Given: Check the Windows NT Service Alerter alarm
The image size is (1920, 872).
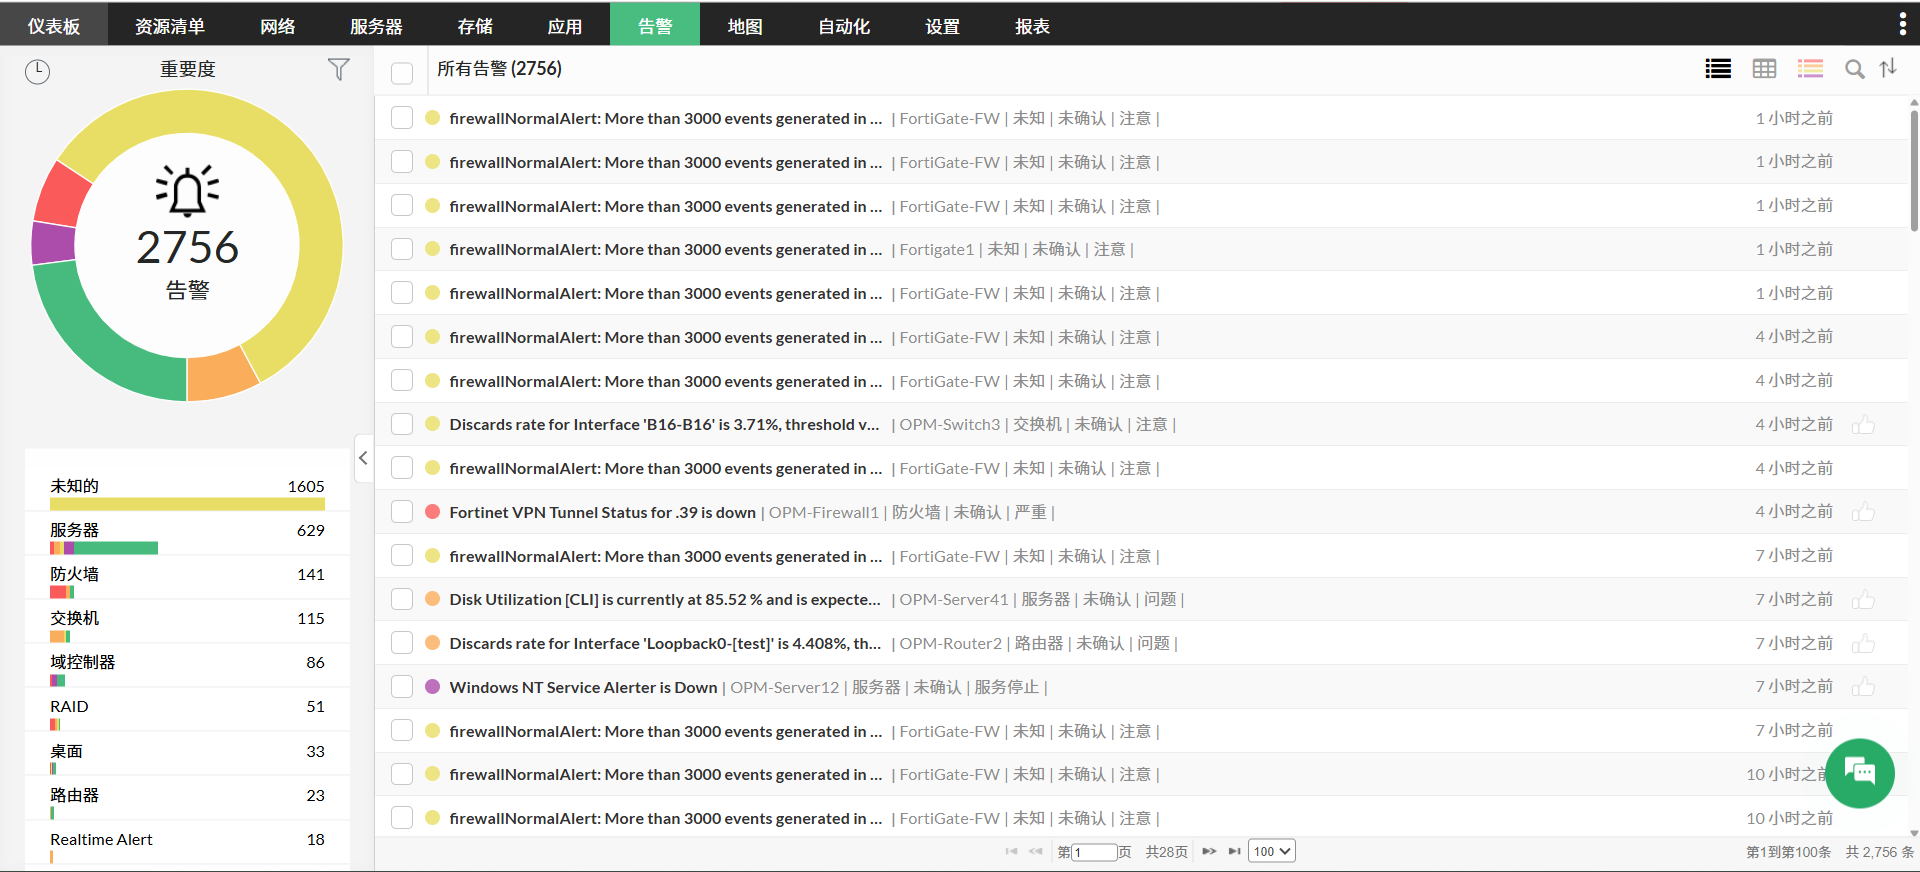Looking at the screenshot, I should click(402, 687).
